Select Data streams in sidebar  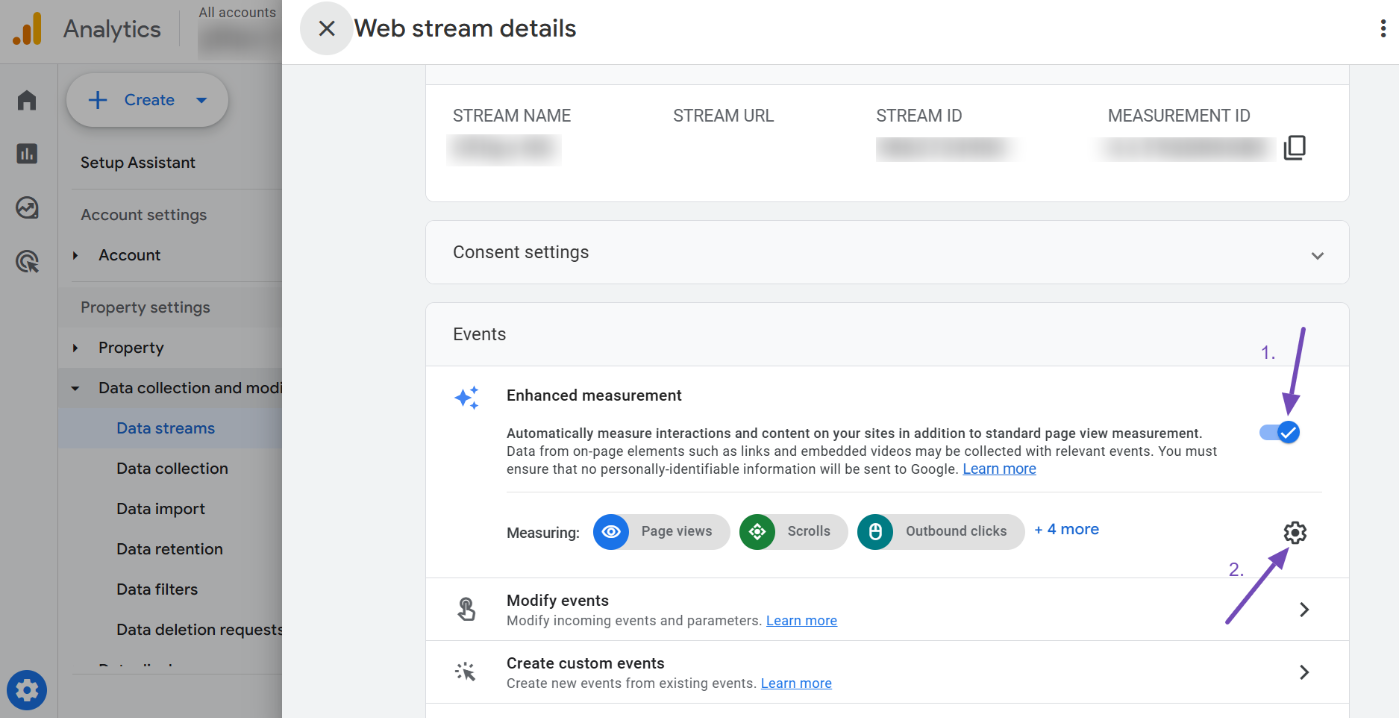166,428
